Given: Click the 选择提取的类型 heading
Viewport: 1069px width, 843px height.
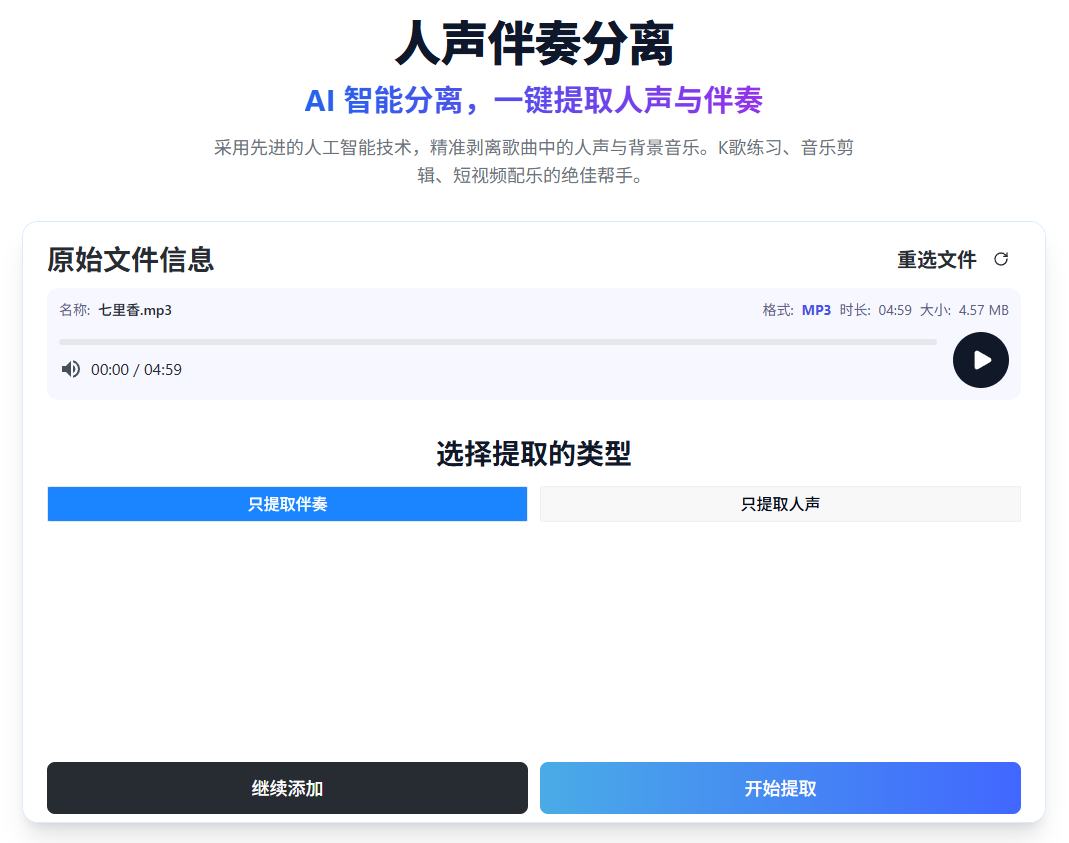Looking at the screenshot, I should [534, 453].
